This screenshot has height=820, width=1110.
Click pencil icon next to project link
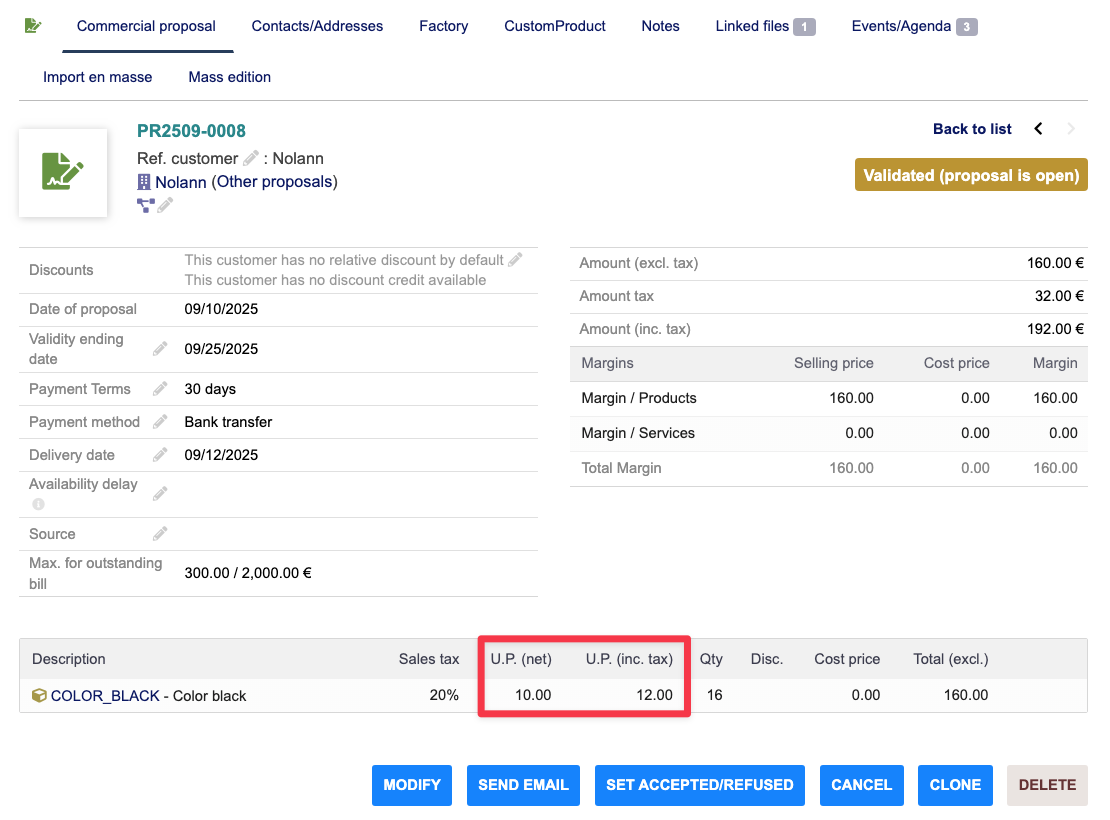click(165, 205)
